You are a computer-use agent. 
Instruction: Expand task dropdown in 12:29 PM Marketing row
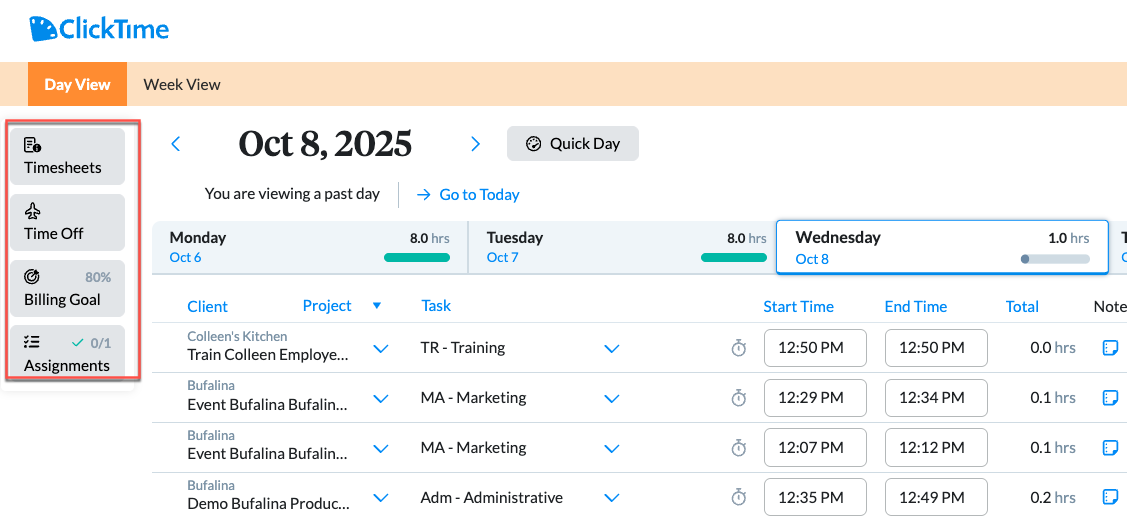click(x=612, y=398)
